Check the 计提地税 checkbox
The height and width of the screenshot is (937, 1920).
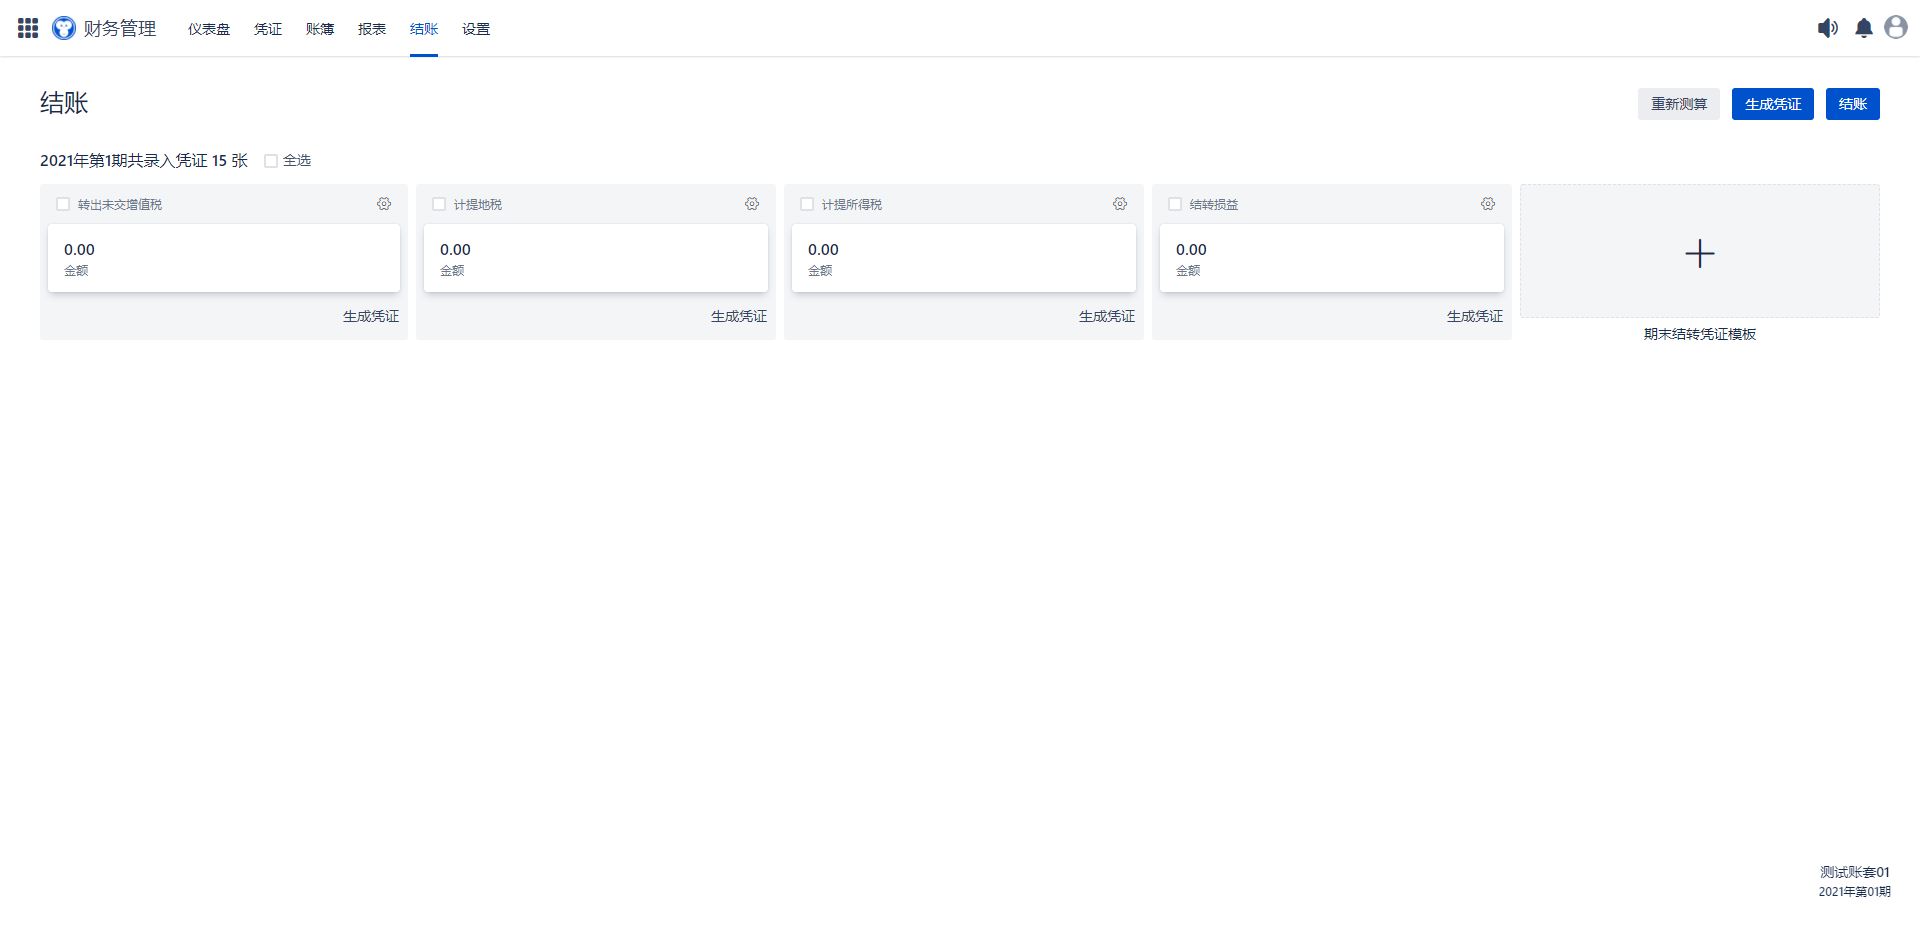[439, 204]
